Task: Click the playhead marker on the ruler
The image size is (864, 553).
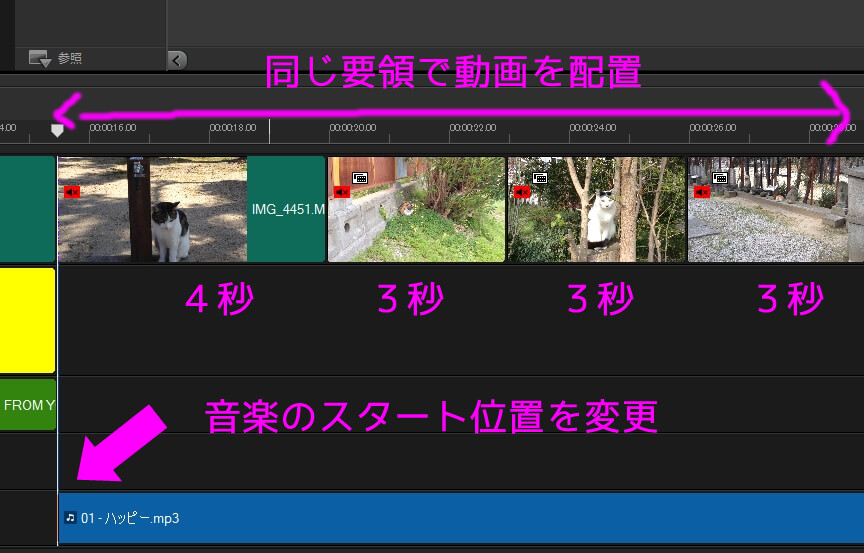Action: (57, 131)
